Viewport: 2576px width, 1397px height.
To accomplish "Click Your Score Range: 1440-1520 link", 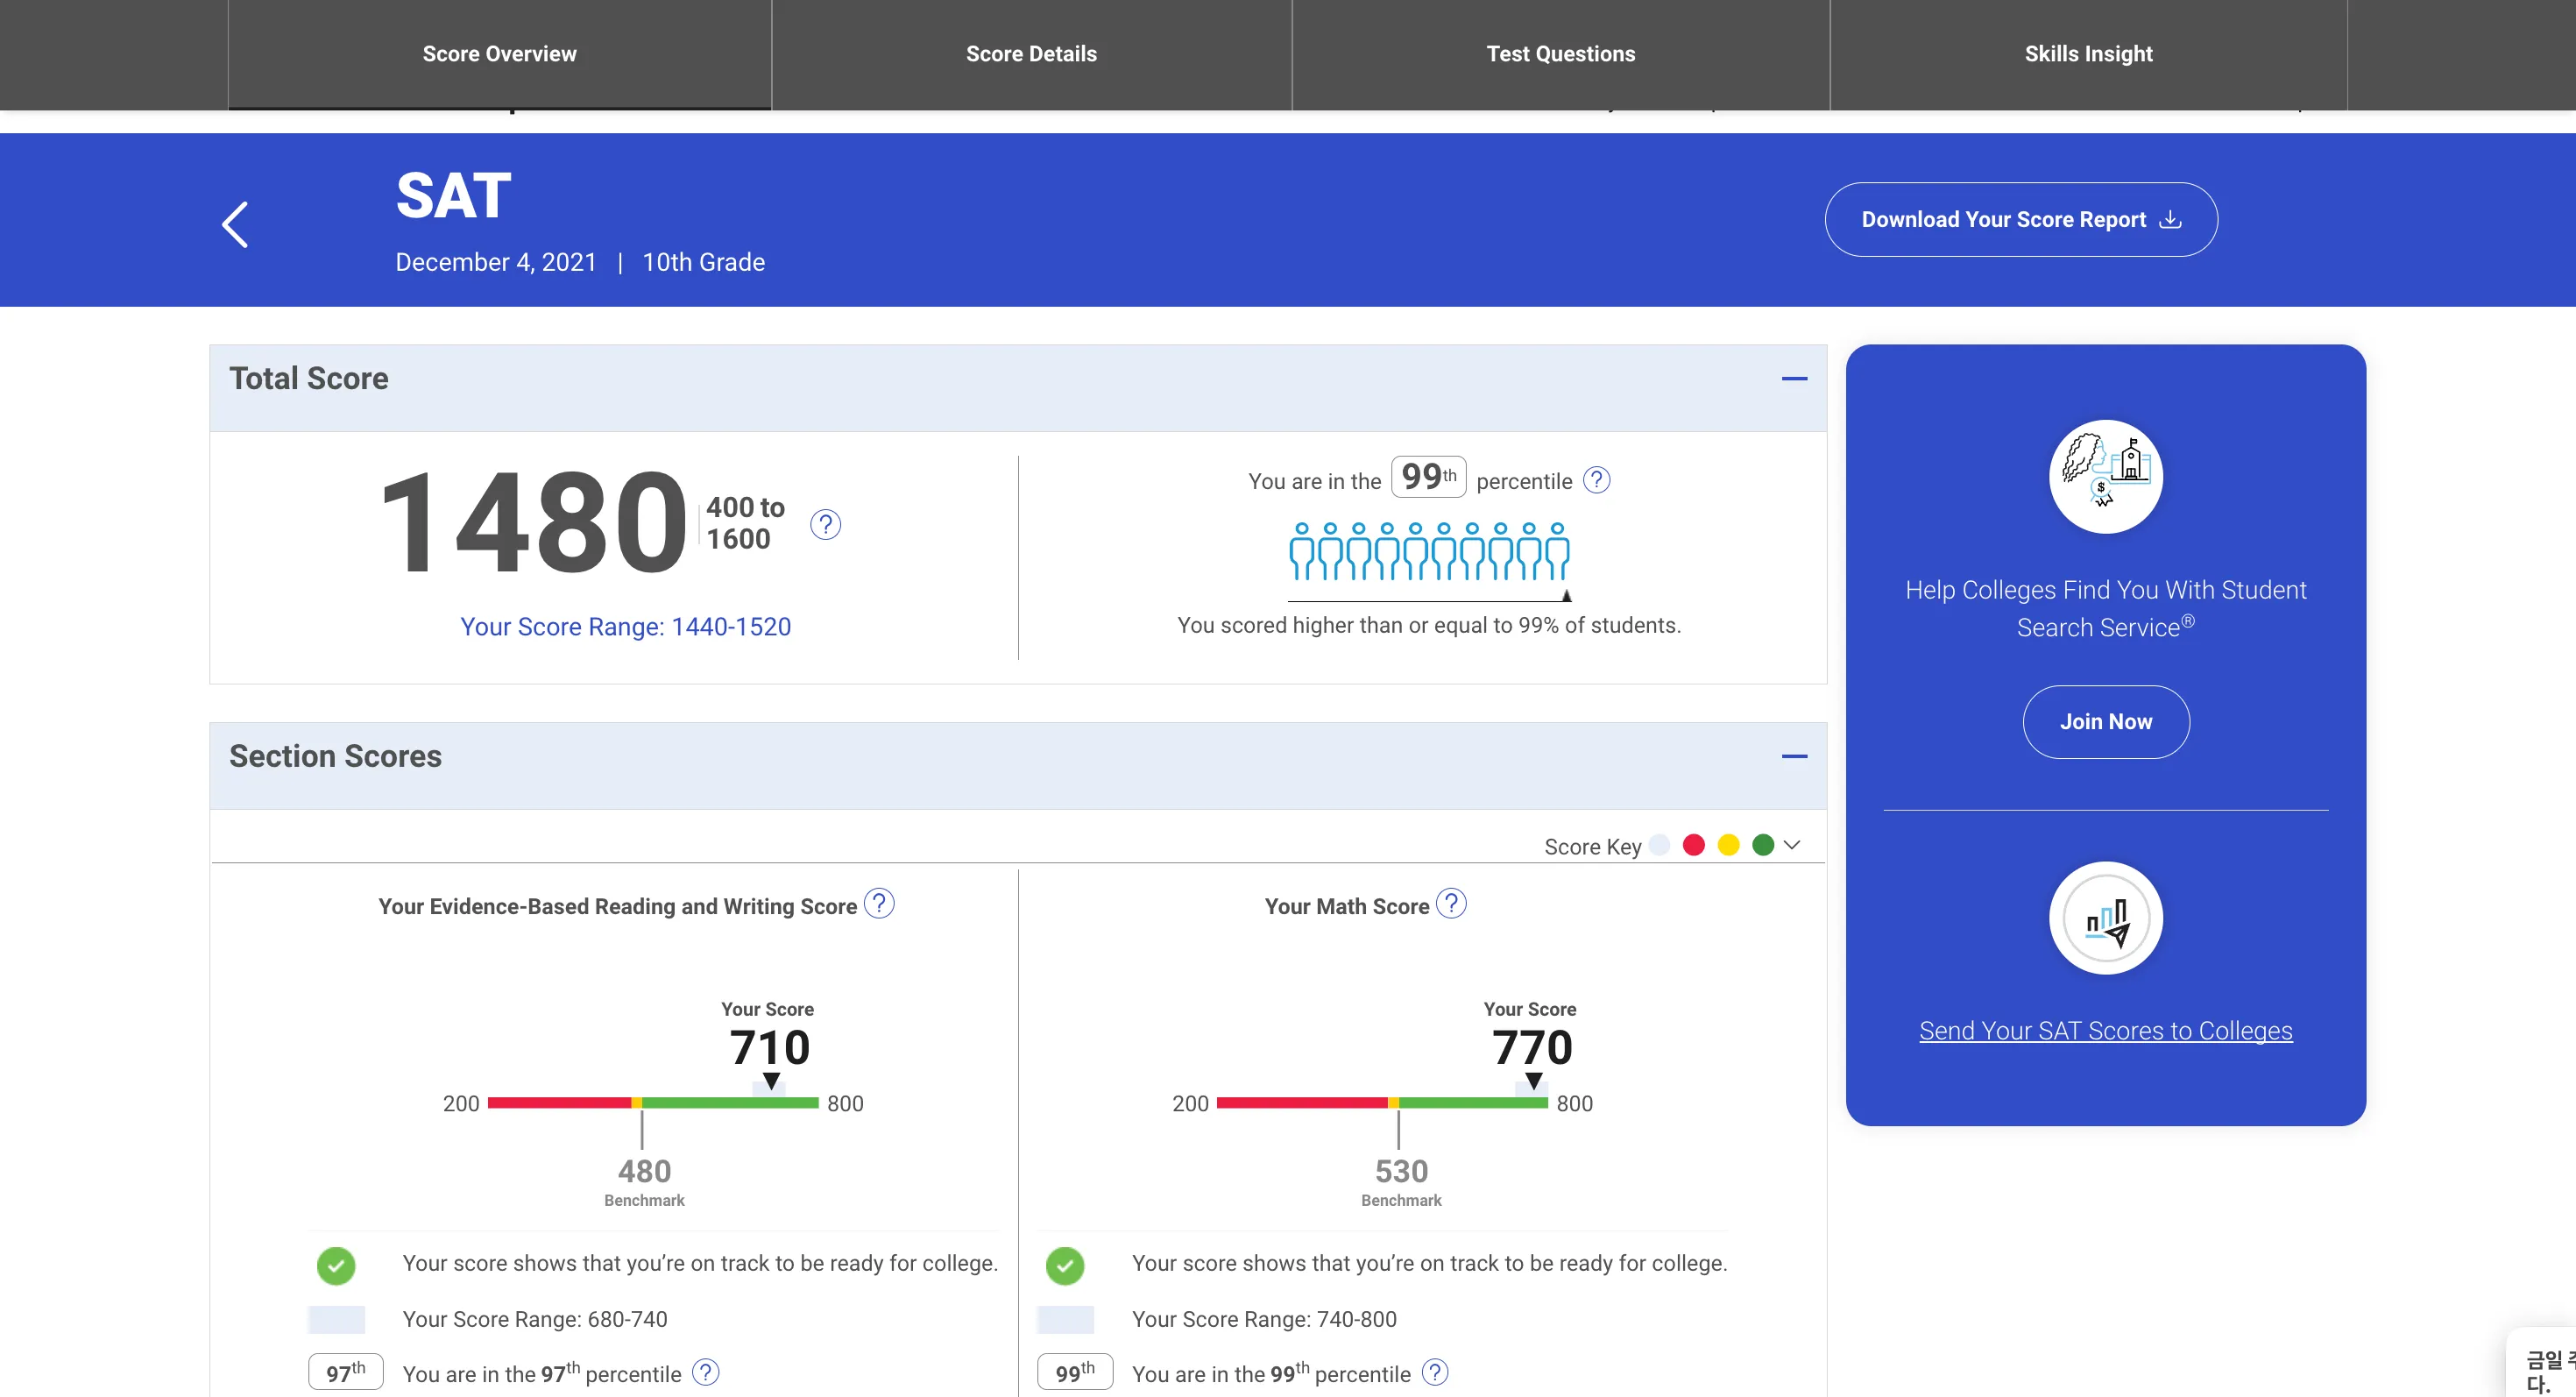I will (625, 627).
